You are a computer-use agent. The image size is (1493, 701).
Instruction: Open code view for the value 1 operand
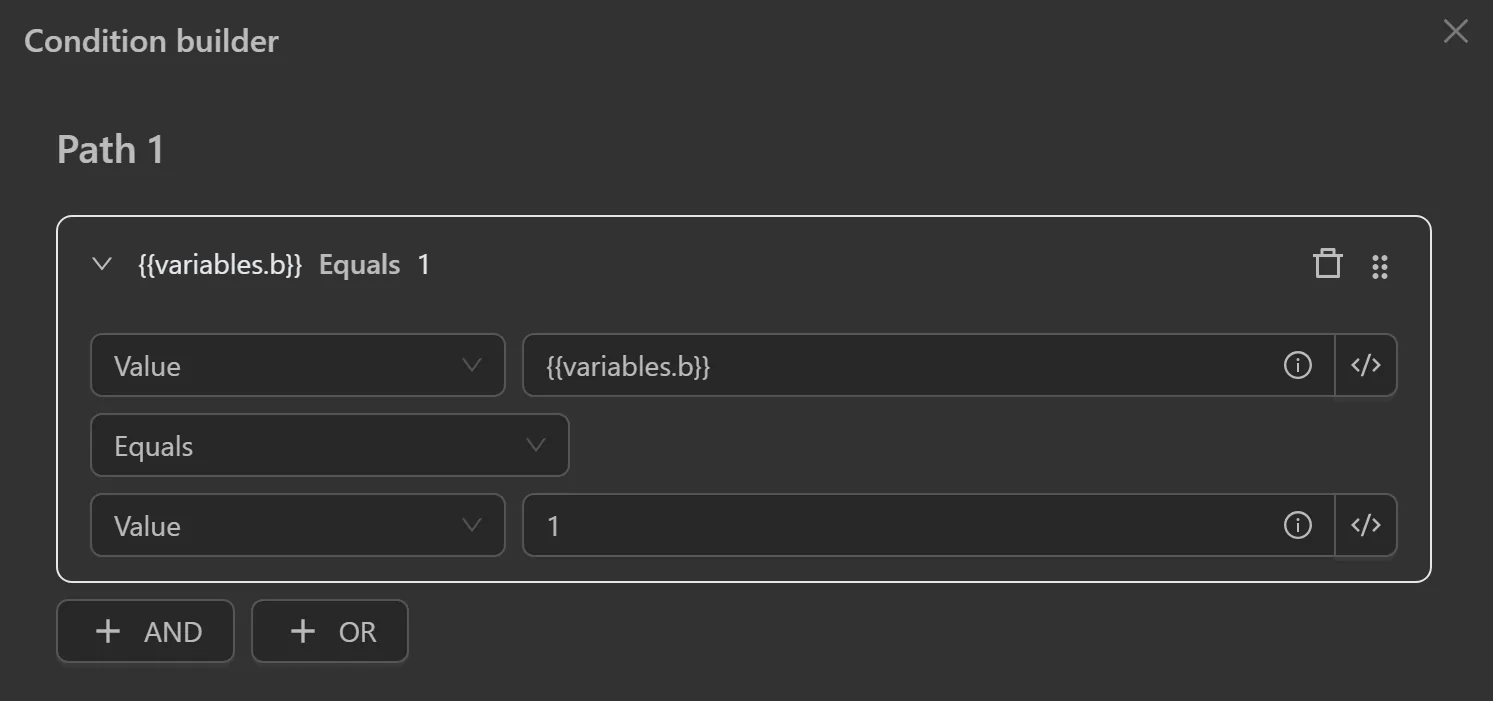pyautogui.click(x=1366, y=525)
